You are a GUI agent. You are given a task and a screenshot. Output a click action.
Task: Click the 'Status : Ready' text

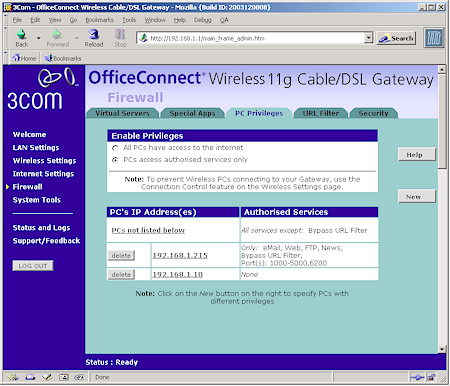[112, 362]
